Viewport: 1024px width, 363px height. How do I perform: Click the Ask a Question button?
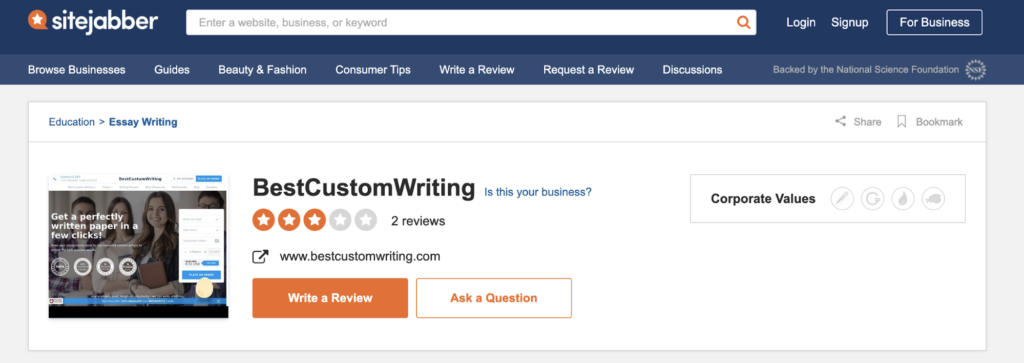click(494, 298)
